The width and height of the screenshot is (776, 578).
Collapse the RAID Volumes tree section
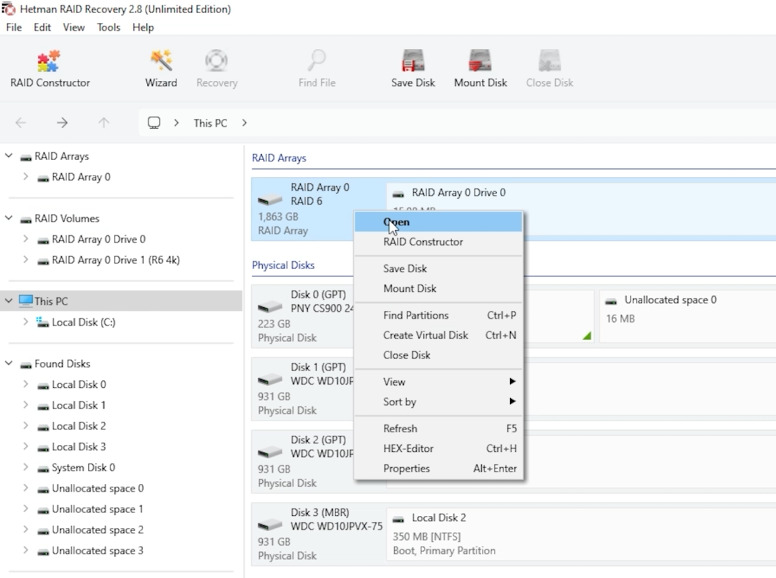pos(8,218)
